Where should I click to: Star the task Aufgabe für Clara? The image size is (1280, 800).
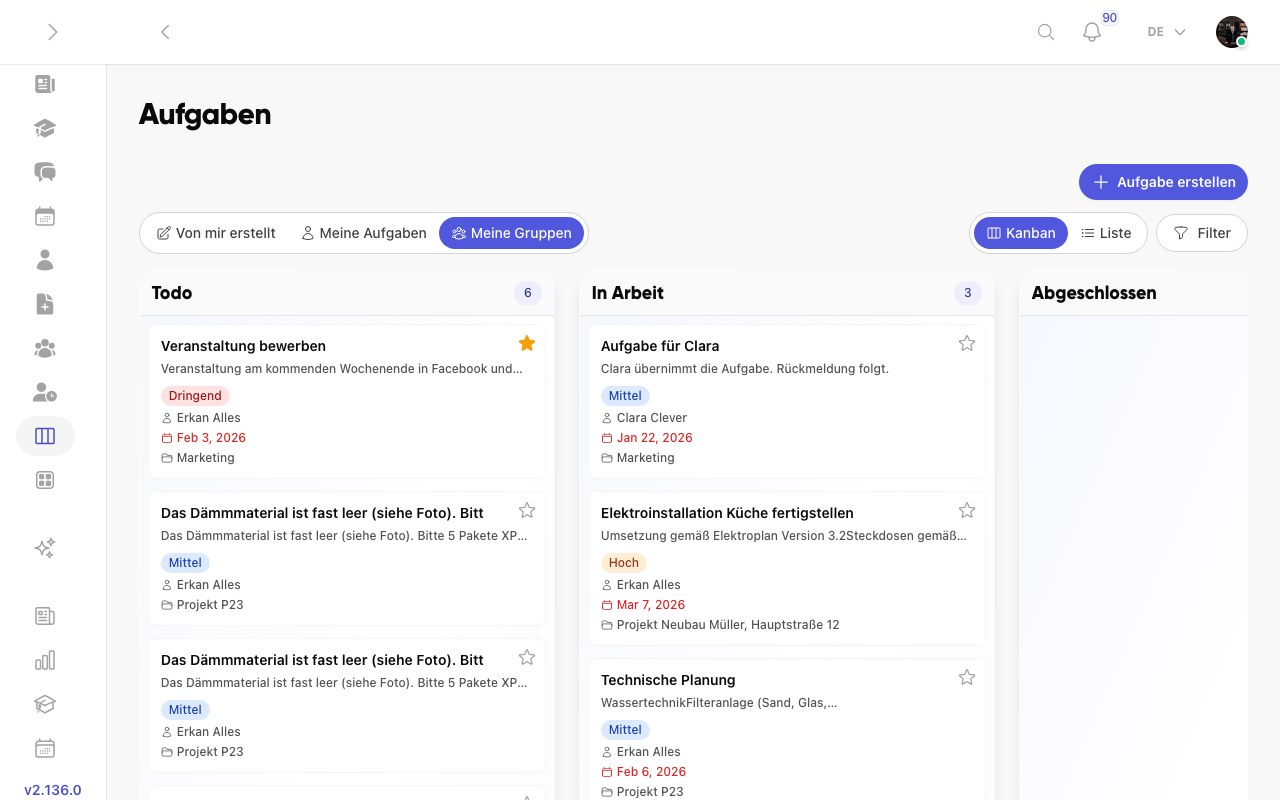(967, 343)
